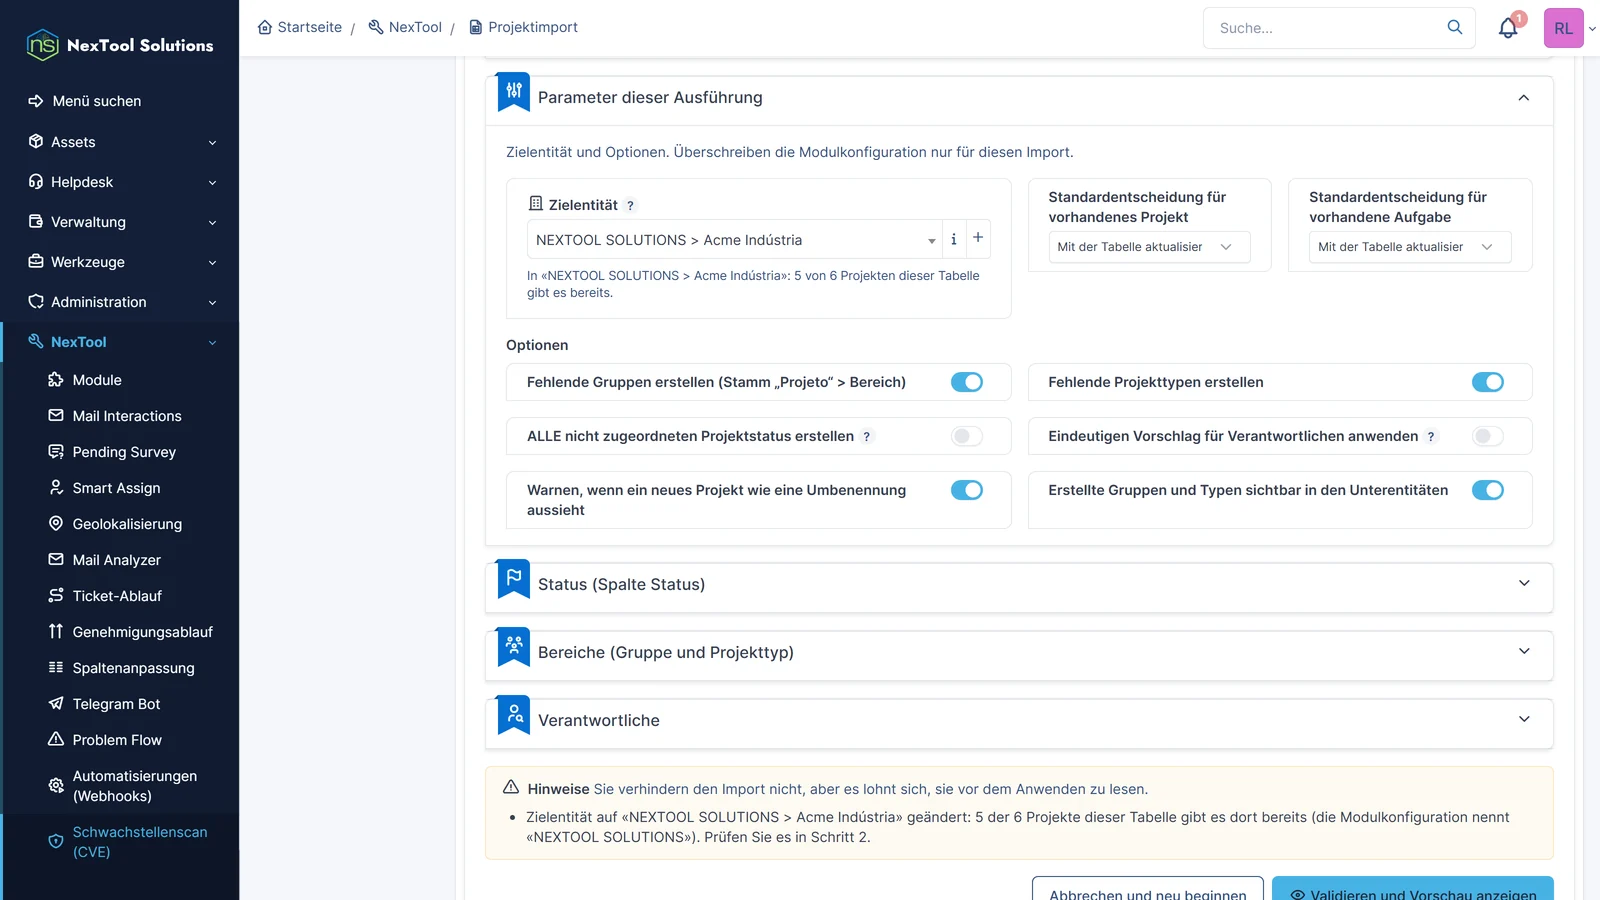Click the Suche search input field

point(1325,28)
